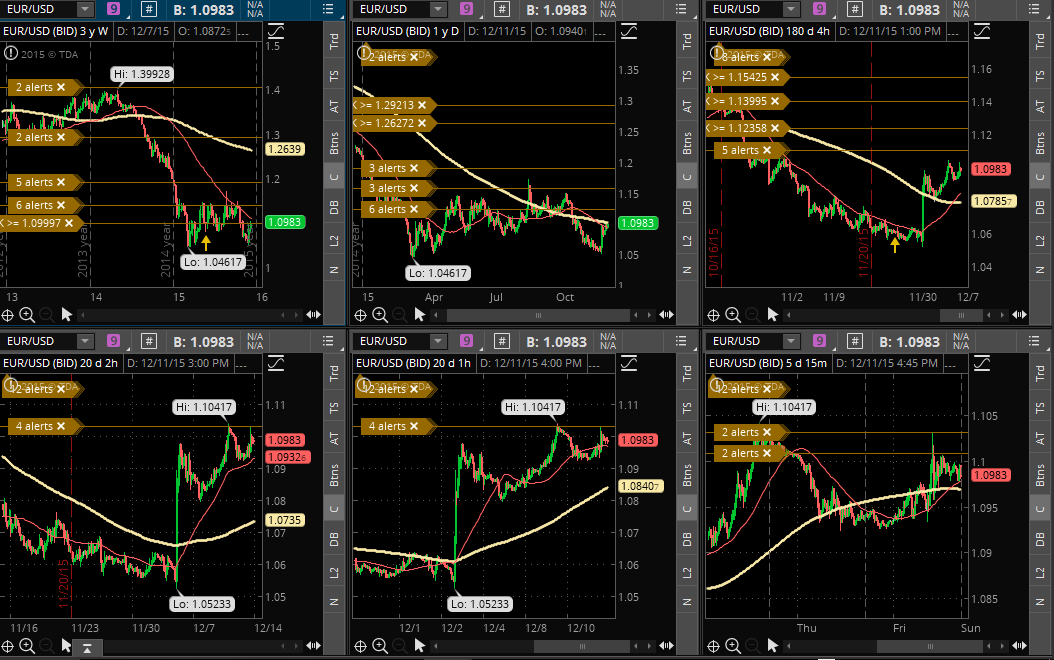
Task: Click the # grid icon above the 1 y D chart
Action: pyautogui.click(x=501, y=9)
